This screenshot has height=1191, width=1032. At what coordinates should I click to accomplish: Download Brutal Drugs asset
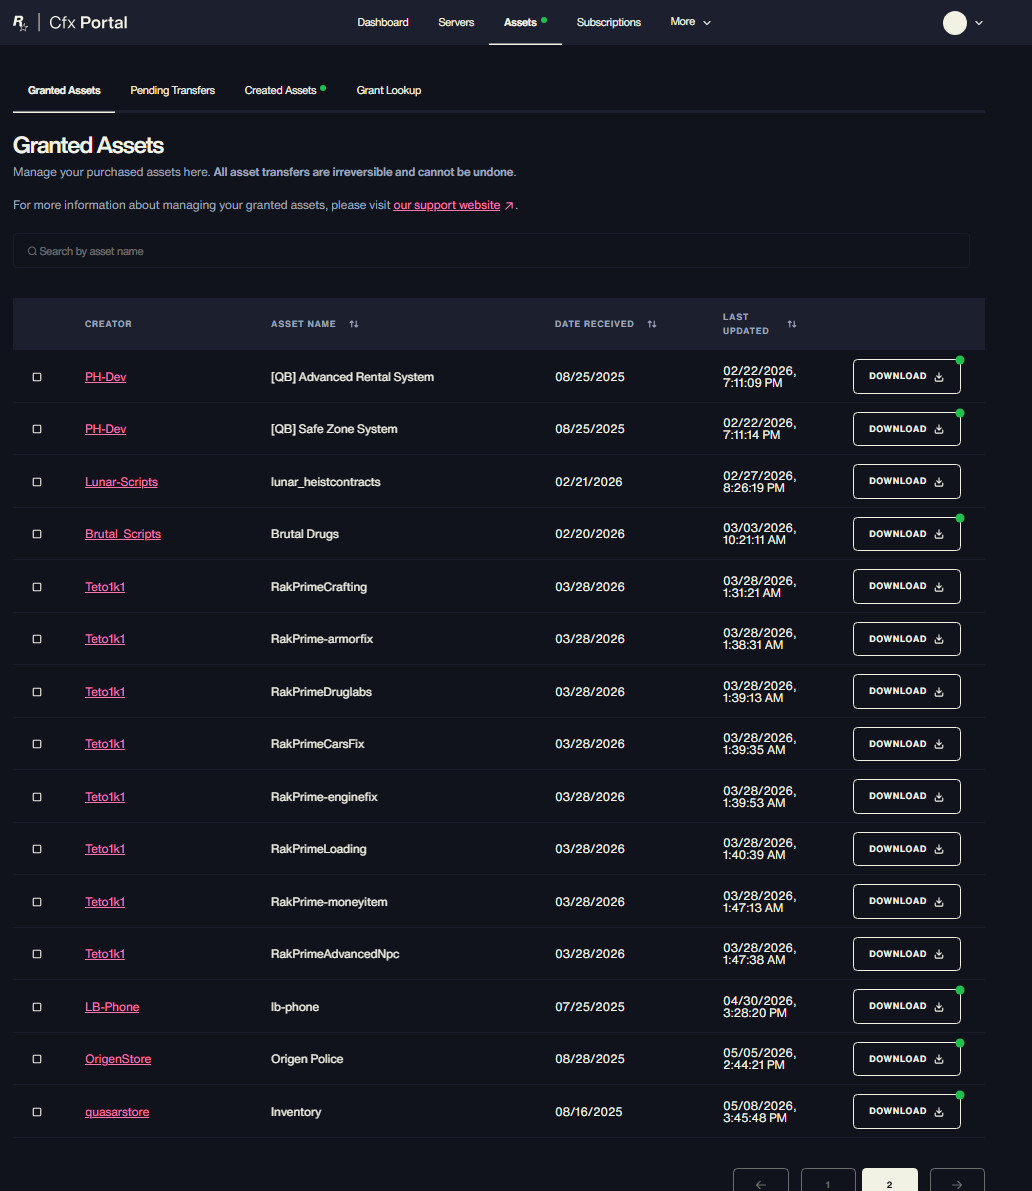pyautogui.click(x=907, y=534)
